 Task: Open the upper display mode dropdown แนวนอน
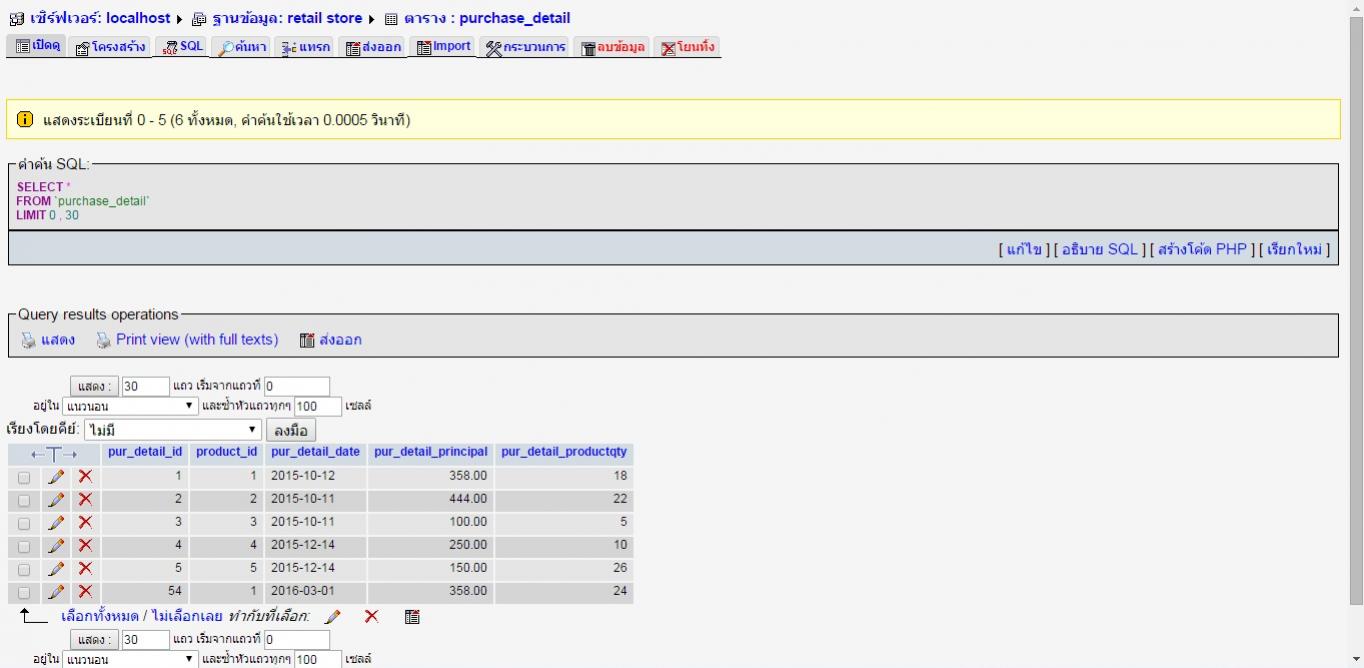130,406
